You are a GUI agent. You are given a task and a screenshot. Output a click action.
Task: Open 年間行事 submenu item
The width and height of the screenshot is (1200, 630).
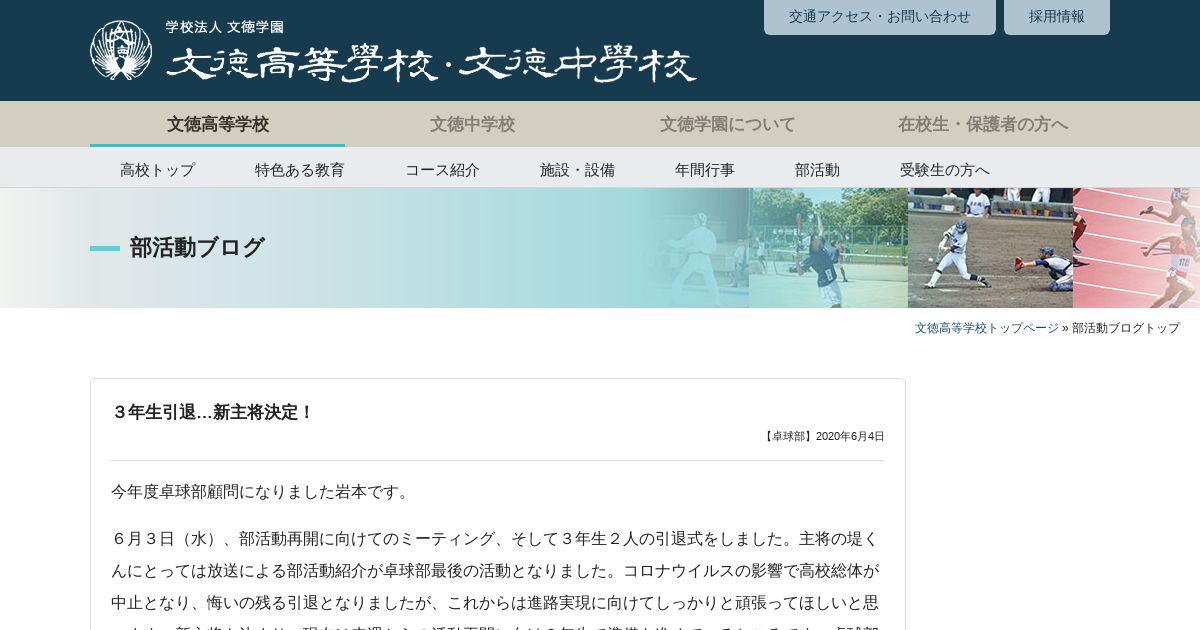point(705,169)
